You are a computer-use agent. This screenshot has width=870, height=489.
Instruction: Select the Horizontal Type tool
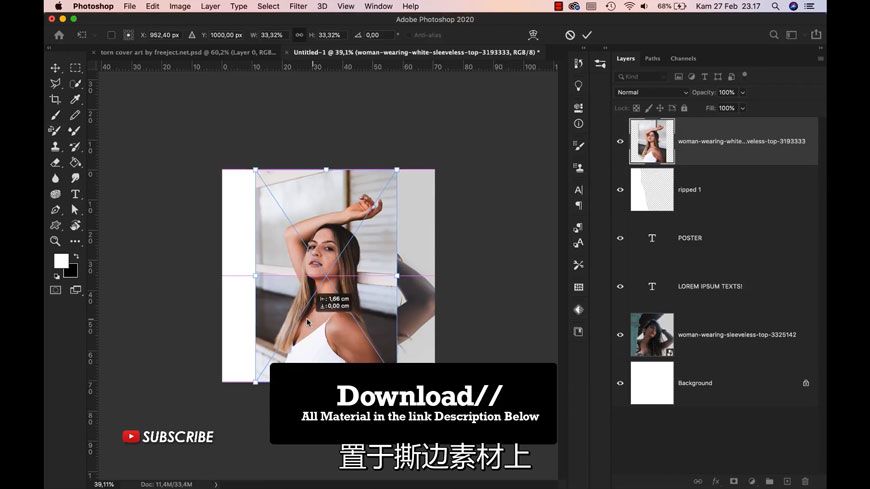tap(75, 194)
